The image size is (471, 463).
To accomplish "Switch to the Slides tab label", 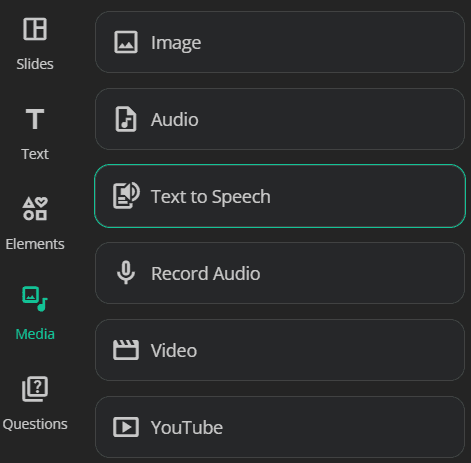I will [x=35, y=64].
